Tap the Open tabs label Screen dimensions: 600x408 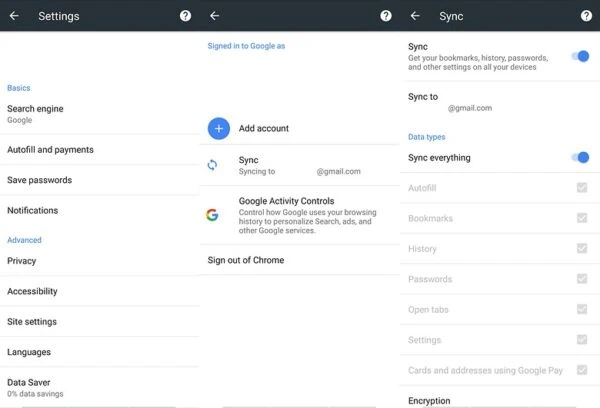(428, 309)
